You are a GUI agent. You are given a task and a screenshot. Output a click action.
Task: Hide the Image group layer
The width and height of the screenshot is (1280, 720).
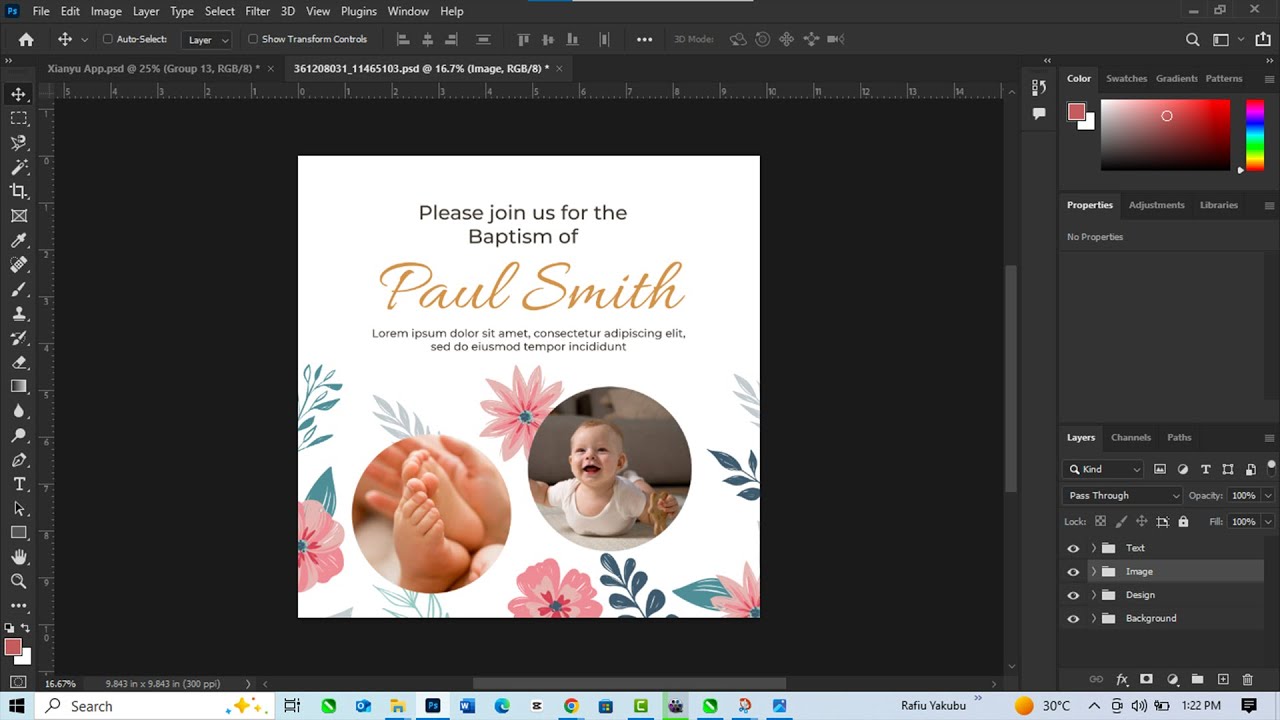(1073, 572)
